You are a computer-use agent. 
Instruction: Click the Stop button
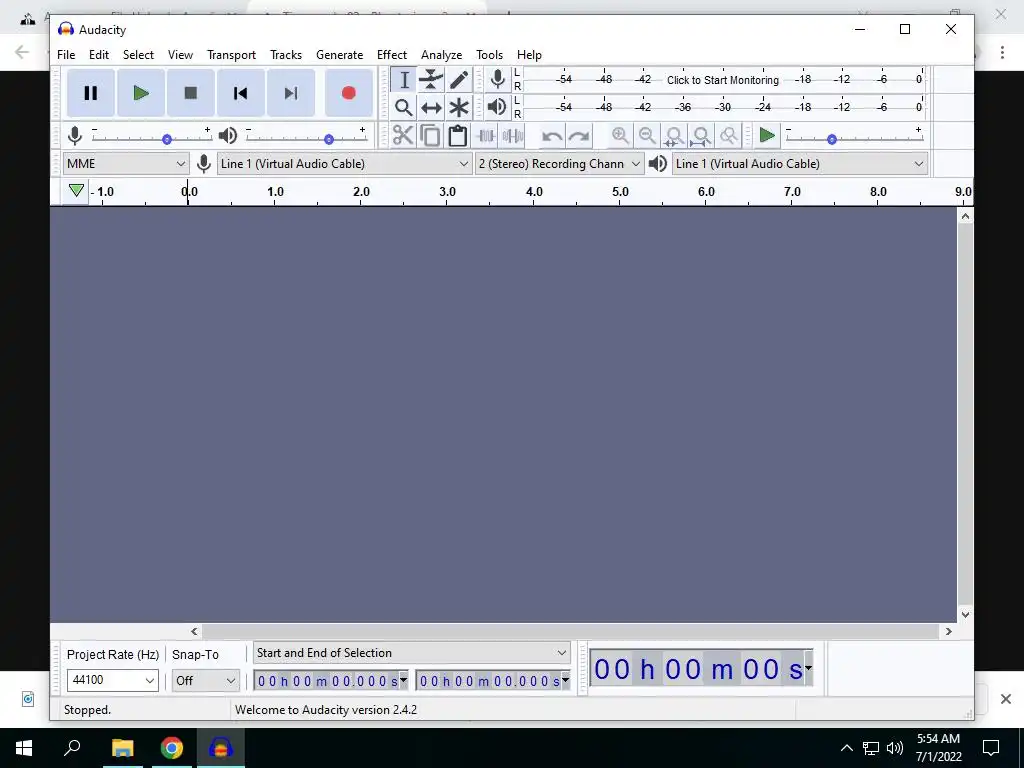pos(191,93)
